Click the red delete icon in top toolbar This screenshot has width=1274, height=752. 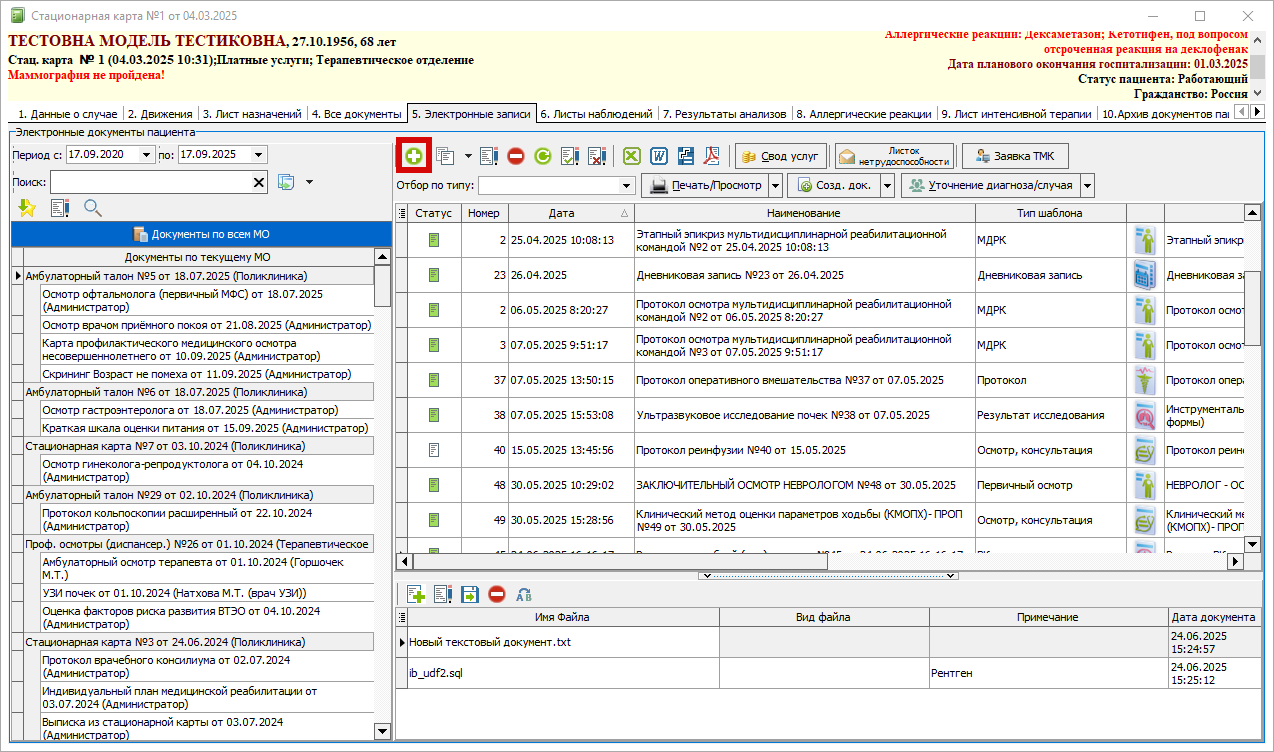pos(516,156)
